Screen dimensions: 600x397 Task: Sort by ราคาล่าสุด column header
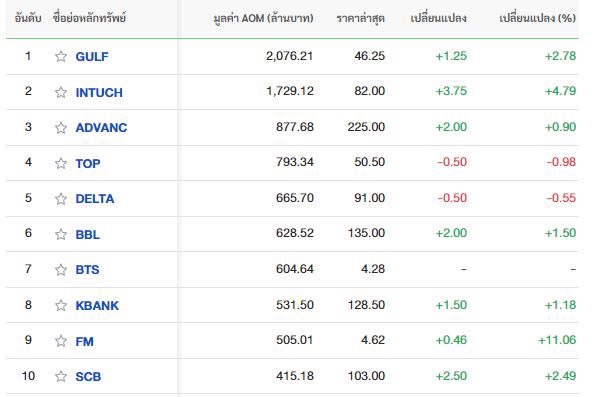(x=360, y=18)
